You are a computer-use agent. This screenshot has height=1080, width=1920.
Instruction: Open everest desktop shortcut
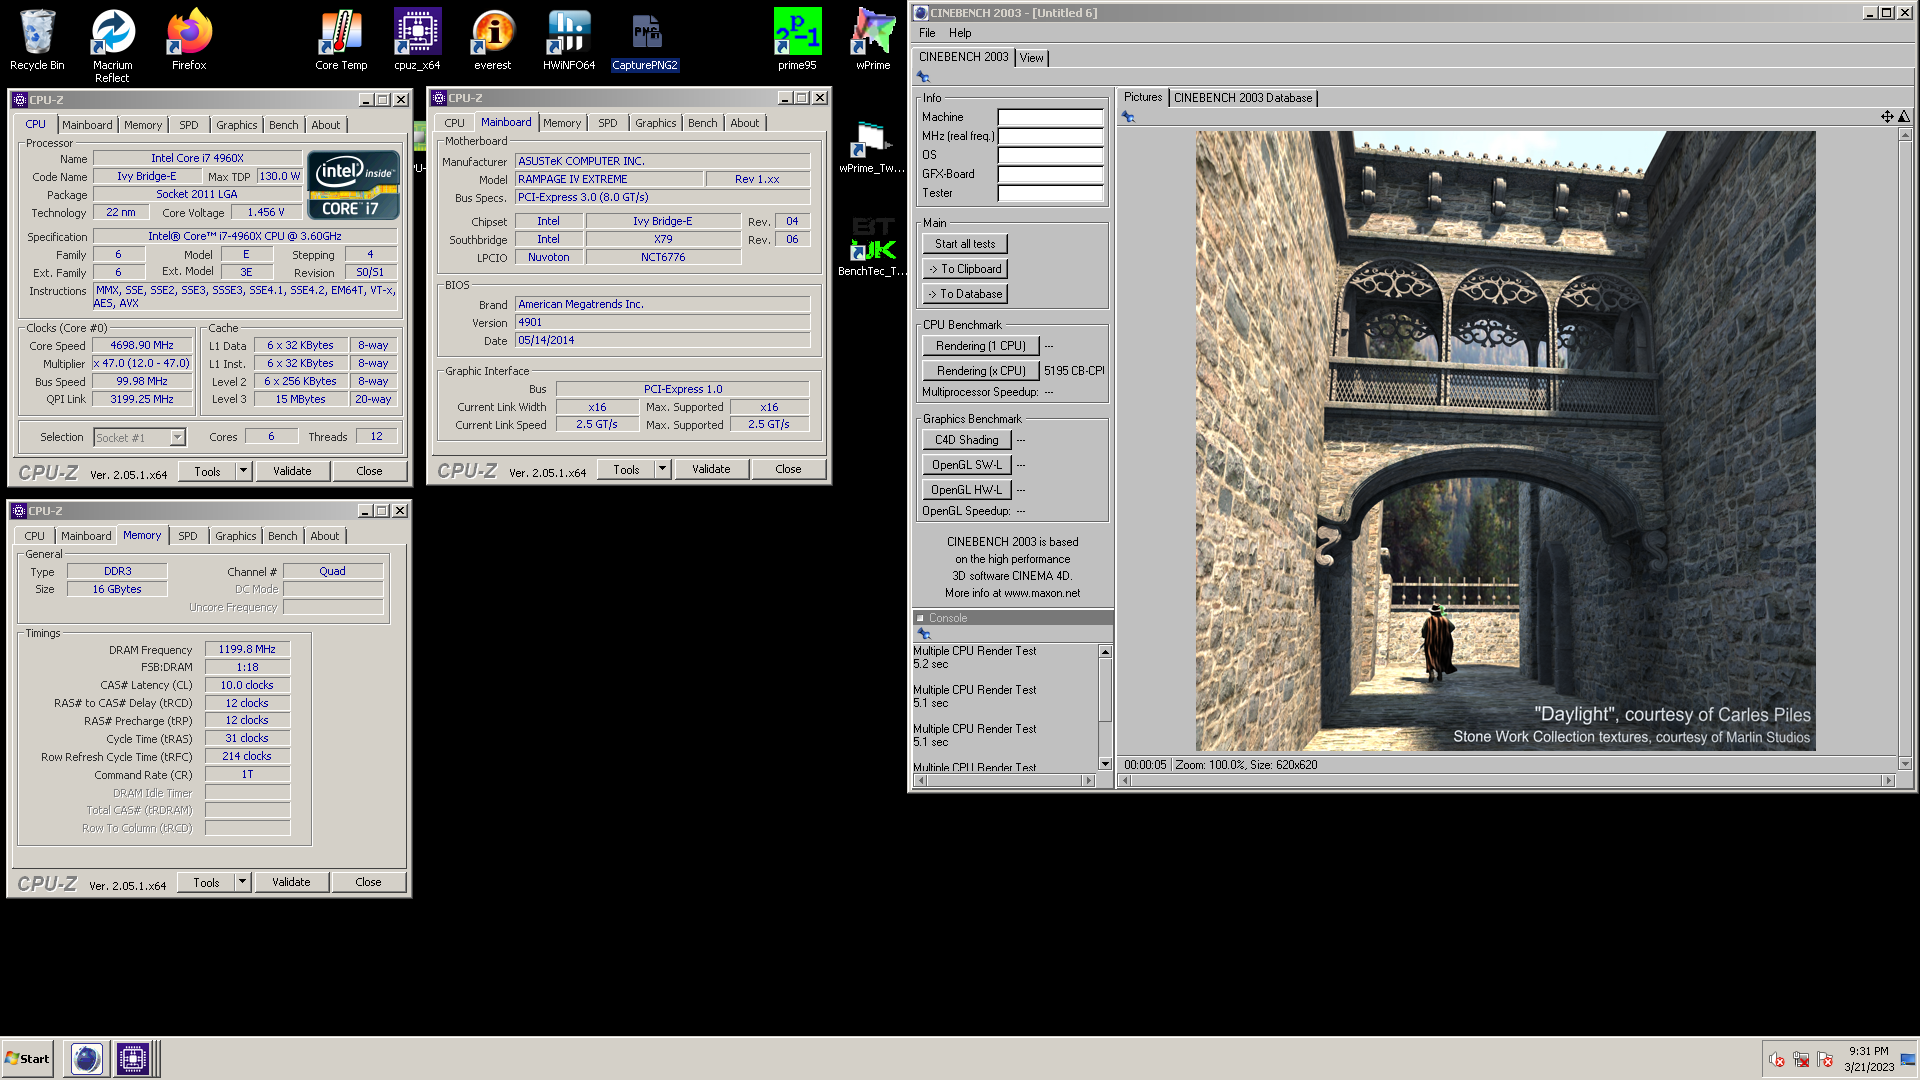point(493,40)
